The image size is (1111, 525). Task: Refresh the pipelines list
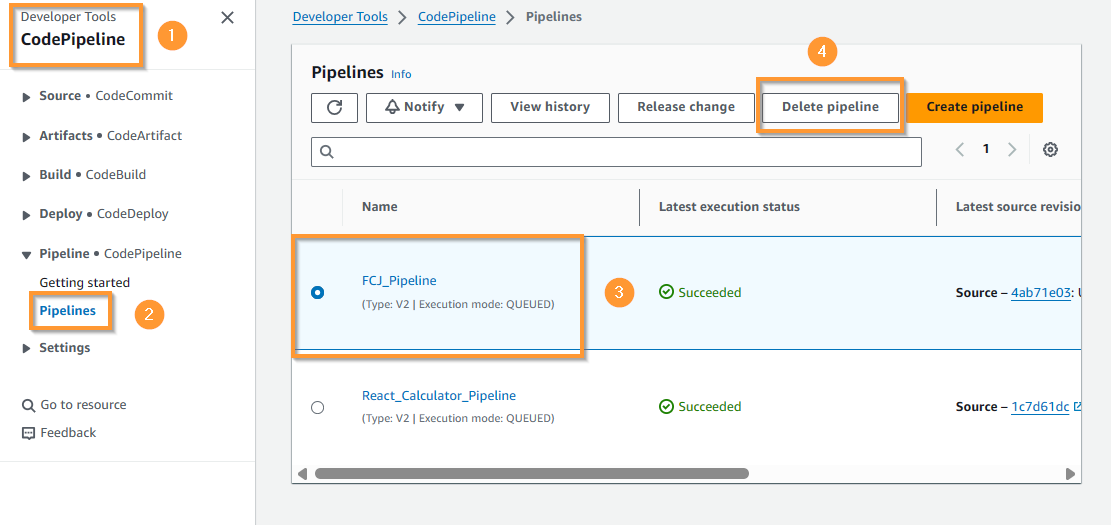click(334, 108)
